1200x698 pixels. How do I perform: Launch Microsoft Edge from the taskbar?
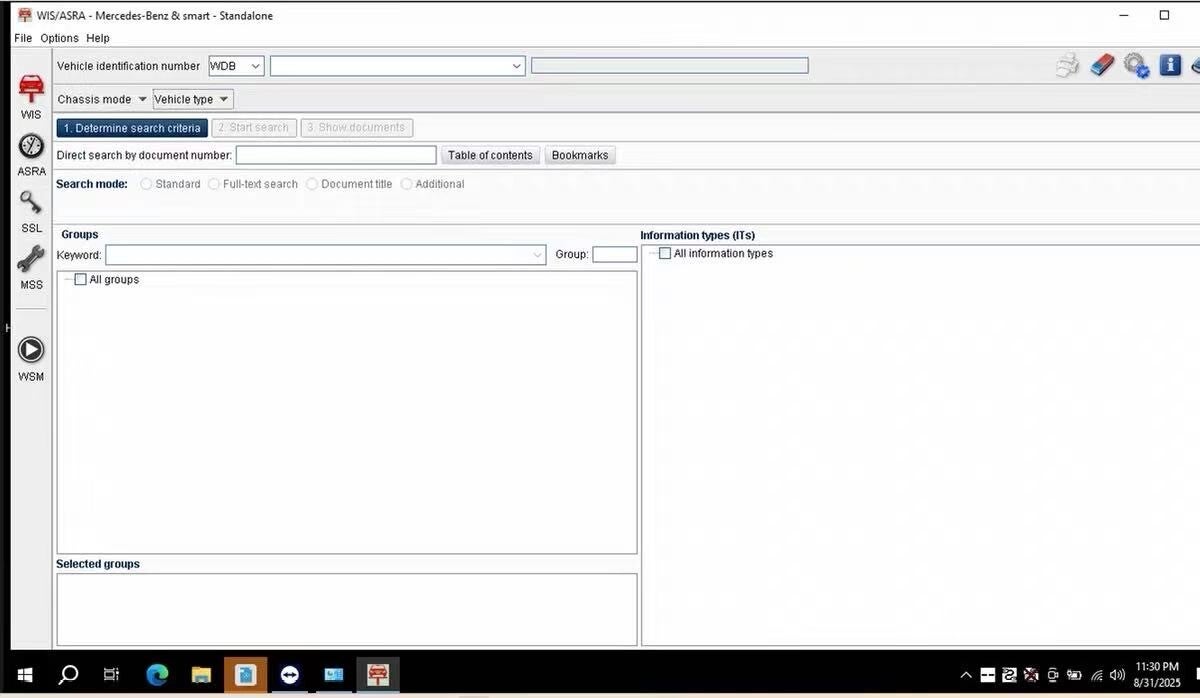157,675
